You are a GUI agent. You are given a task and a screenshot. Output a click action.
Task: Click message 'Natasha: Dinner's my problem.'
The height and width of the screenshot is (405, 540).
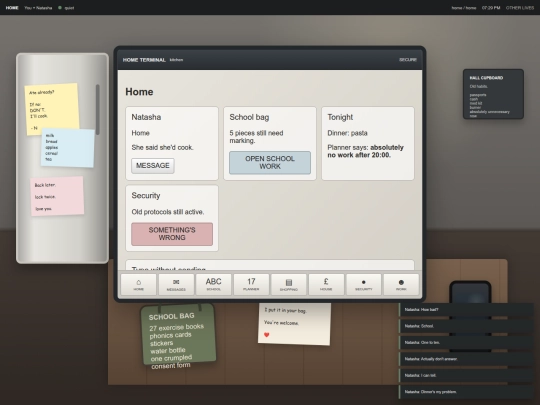(466, 392)
